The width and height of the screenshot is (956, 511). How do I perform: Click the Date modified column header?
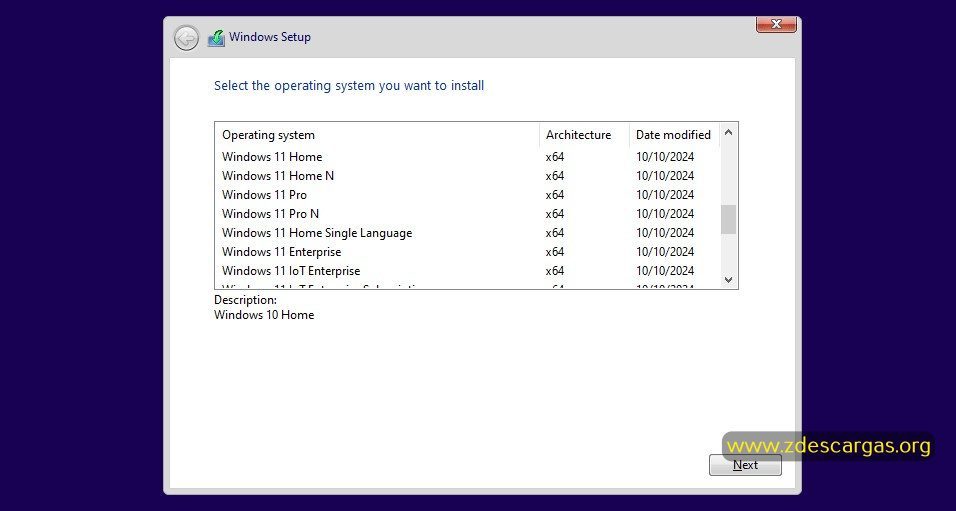tap(675, 135)
